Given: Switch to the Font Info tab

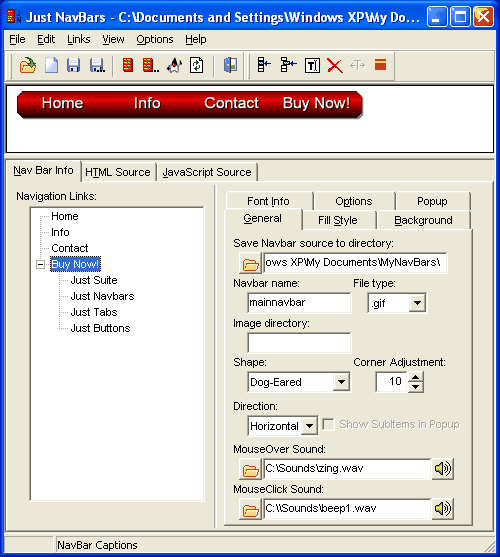Looking at the screenshot, I should (x=268, y=201).
